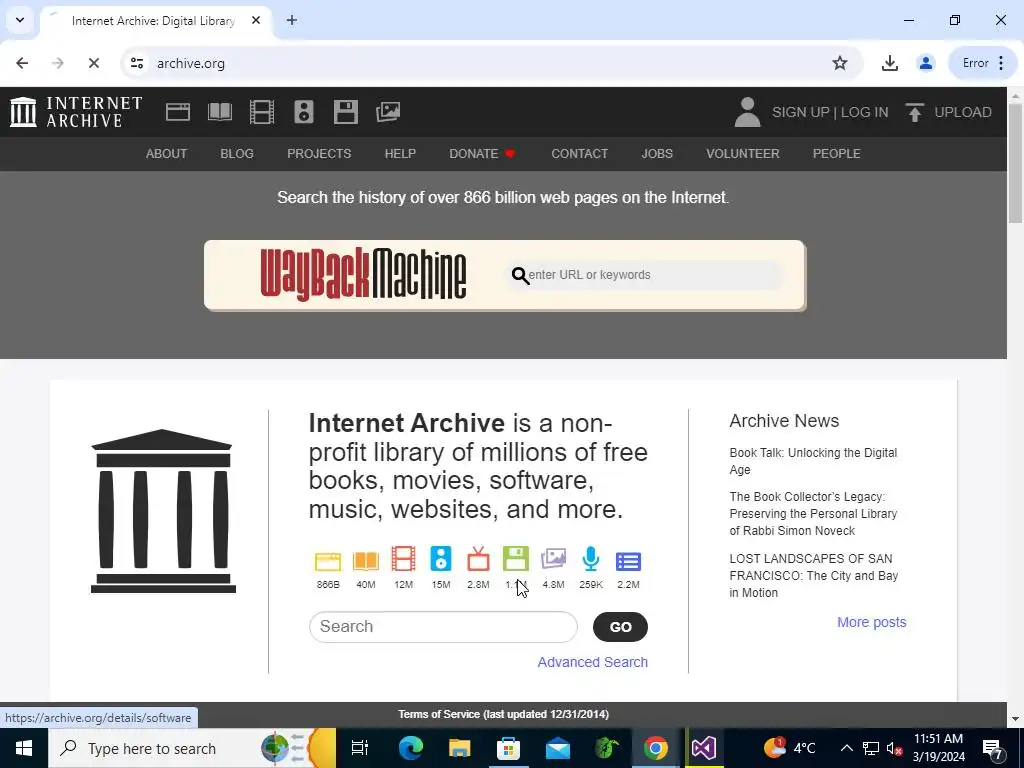
Task: Open the HELP menu item
Action: 400,153
